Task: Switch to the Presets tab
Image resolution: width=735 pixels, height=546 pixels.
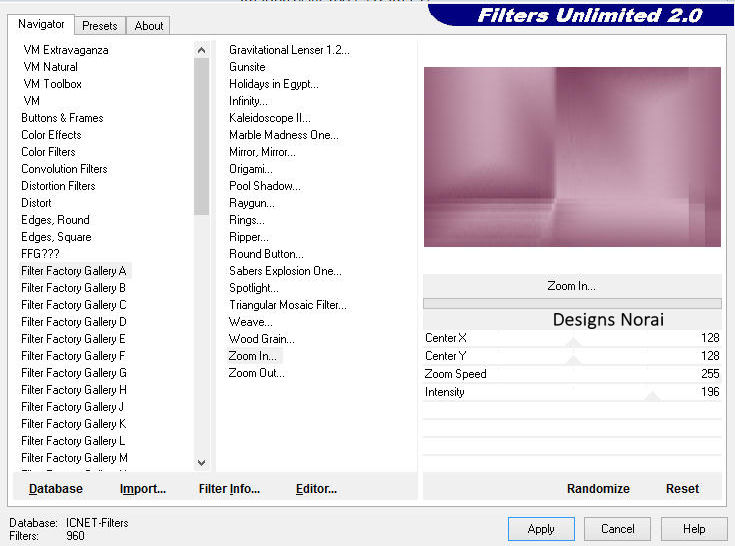Action: click(x=100, y=25)
